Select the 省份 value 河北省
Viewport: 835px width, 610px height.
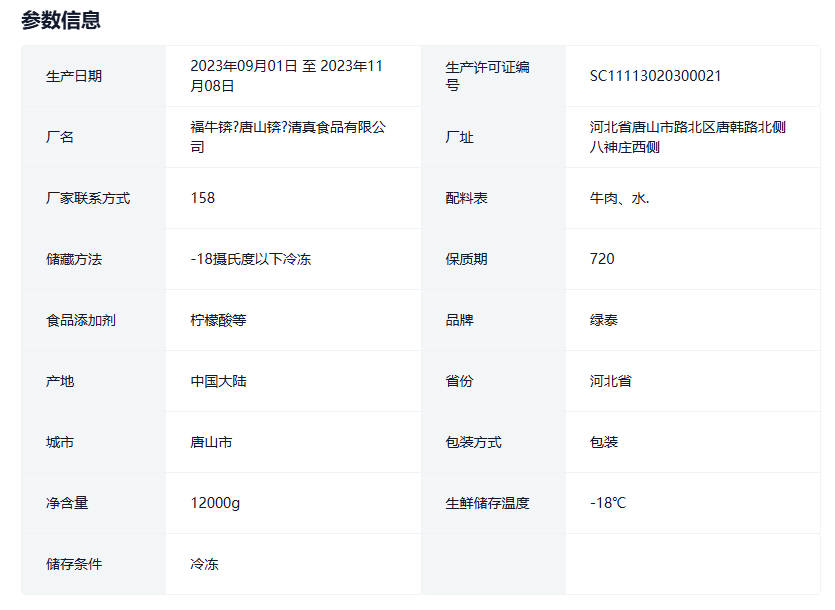pyautogui.click(x=610, y=381)
